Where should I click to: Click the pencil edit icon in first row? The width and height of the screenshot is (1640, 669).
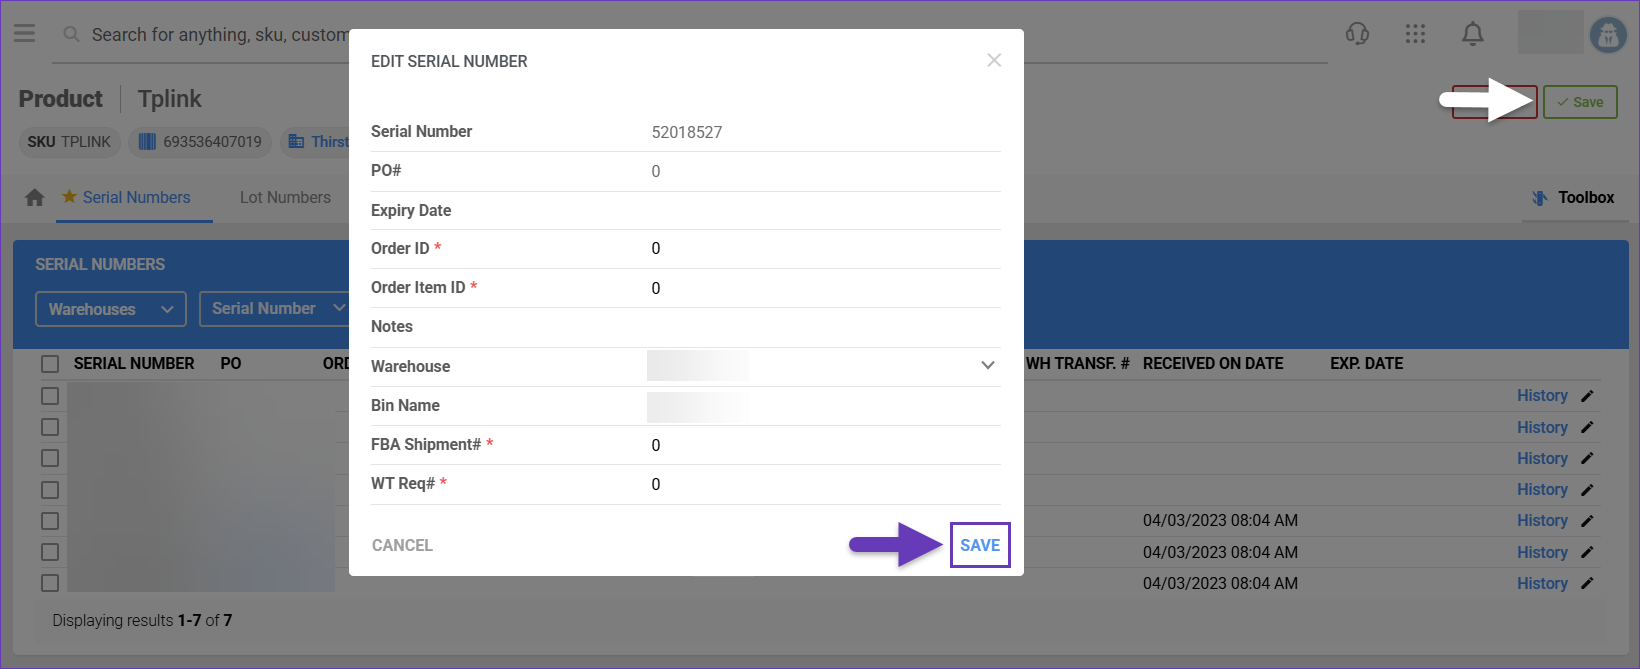(1587, 396)
